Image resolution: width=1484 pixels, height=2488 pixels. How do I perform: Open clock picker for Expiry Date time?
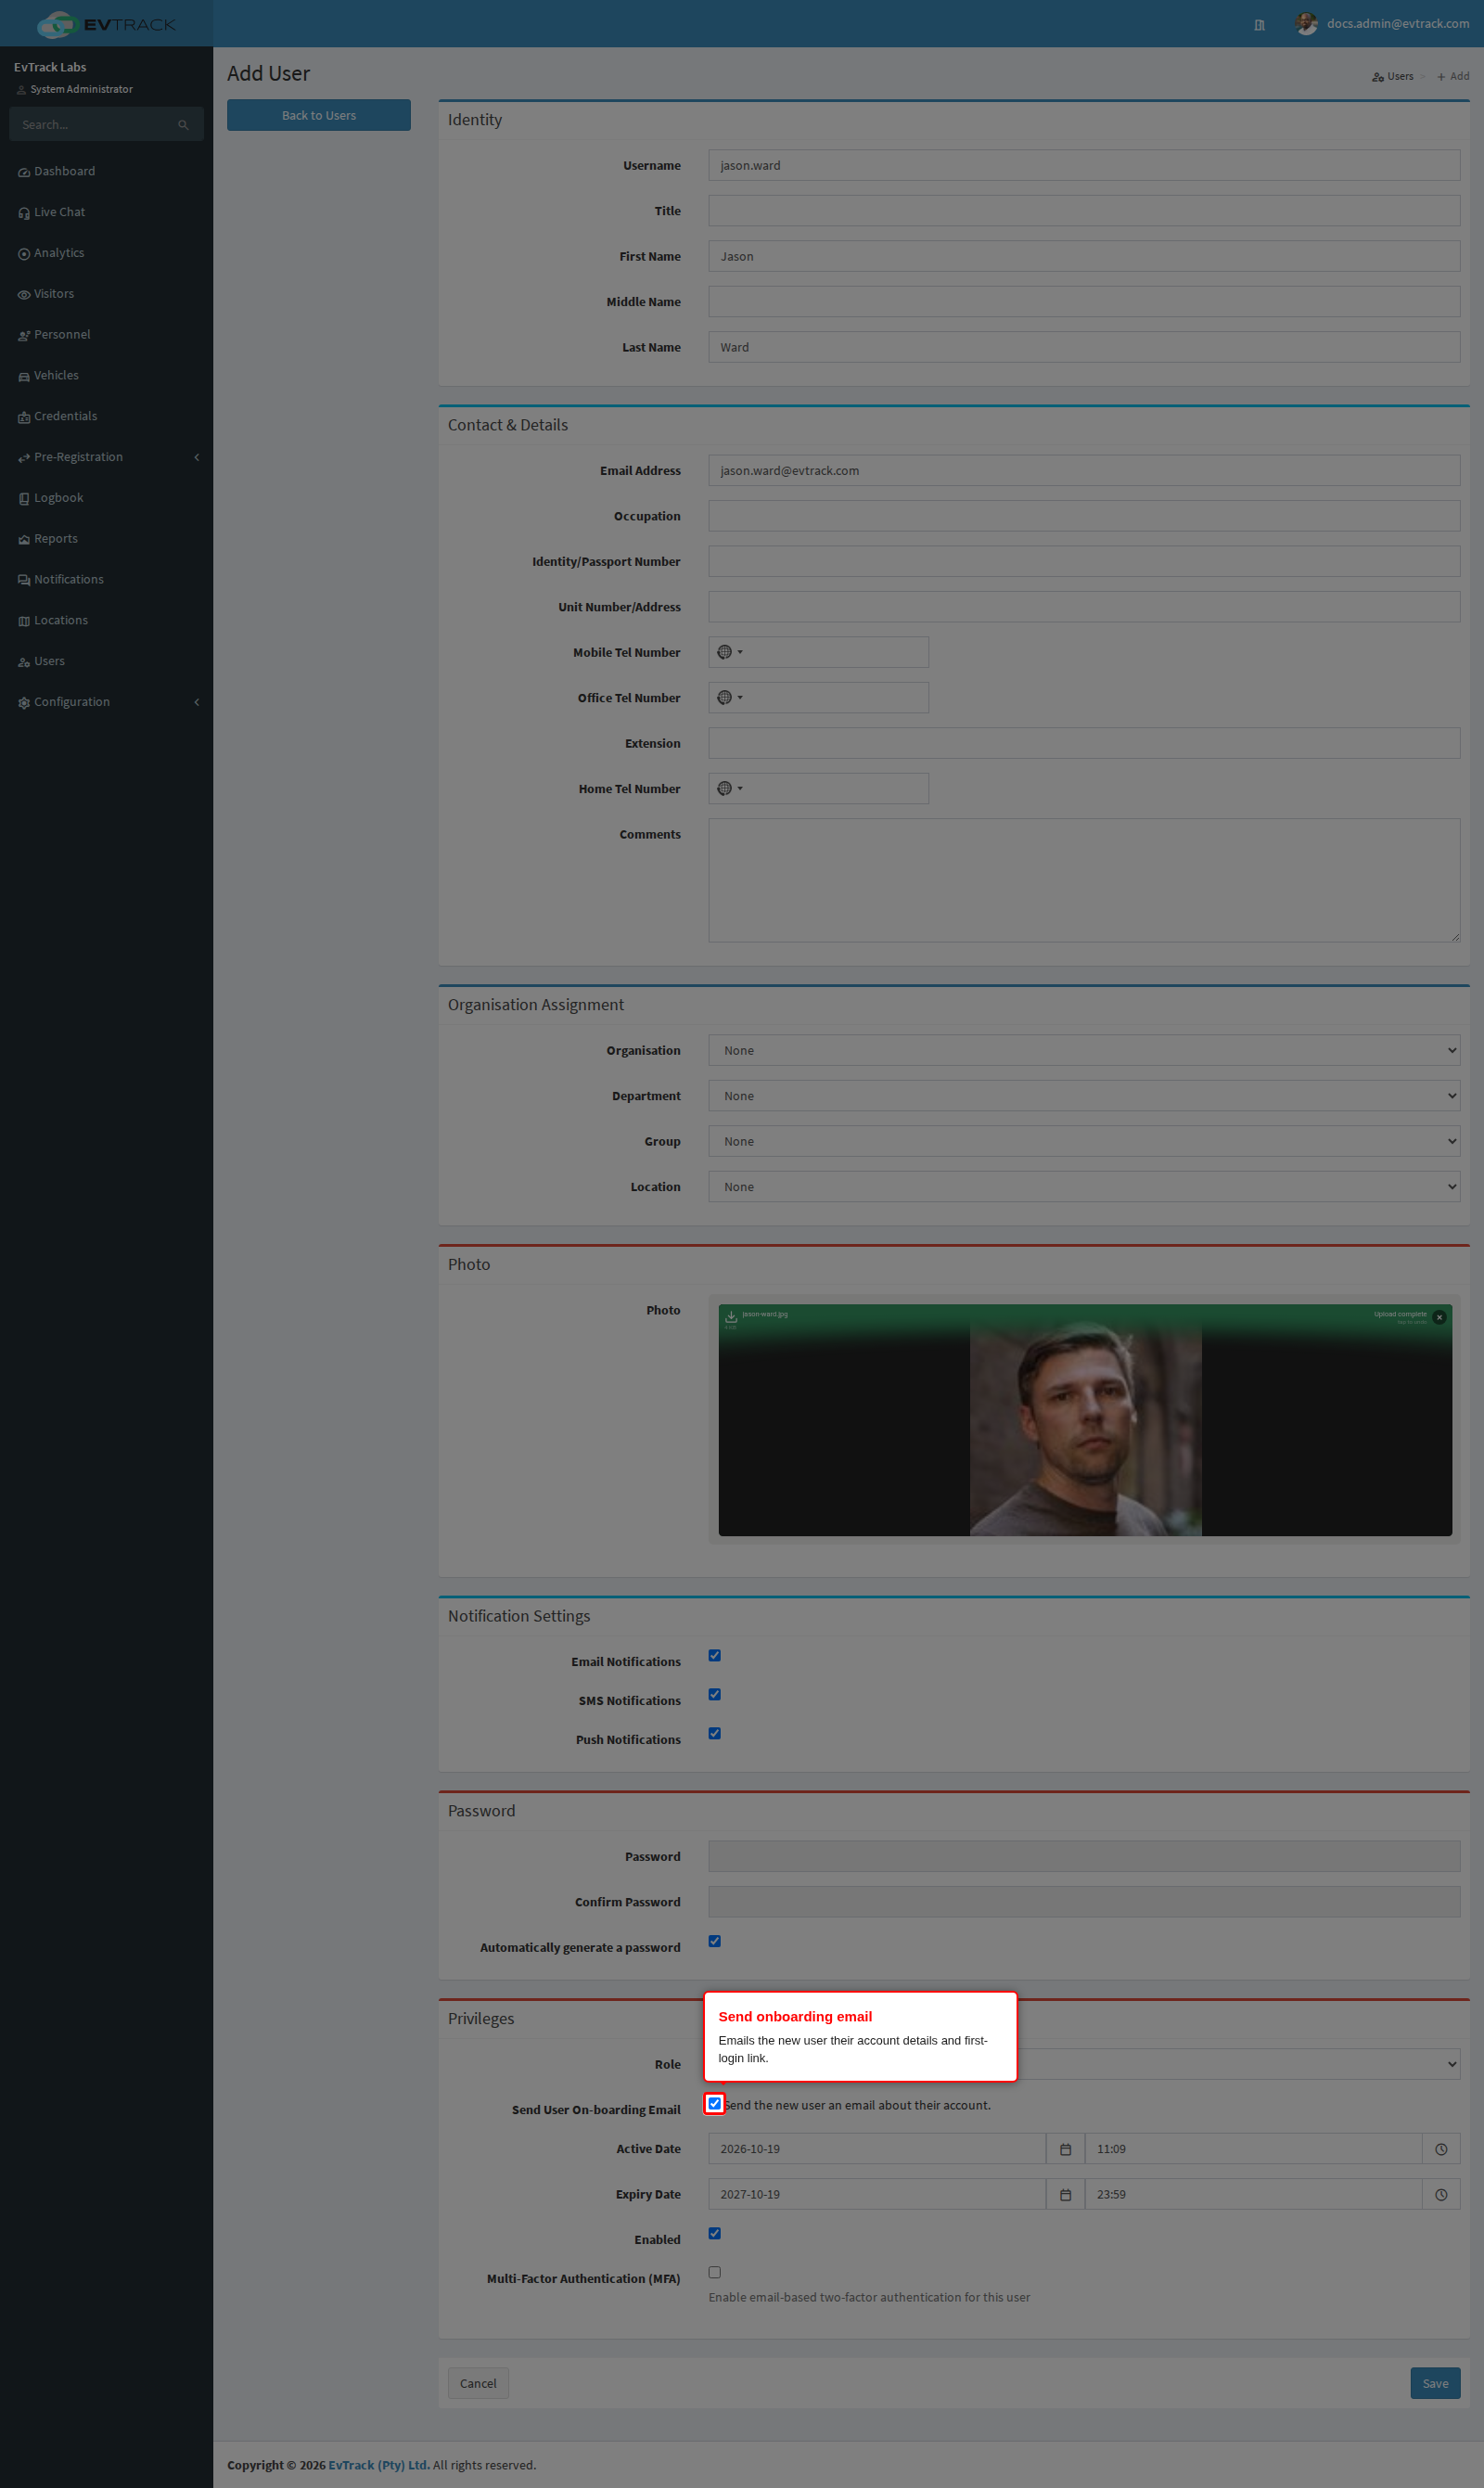point(1441,2194)
